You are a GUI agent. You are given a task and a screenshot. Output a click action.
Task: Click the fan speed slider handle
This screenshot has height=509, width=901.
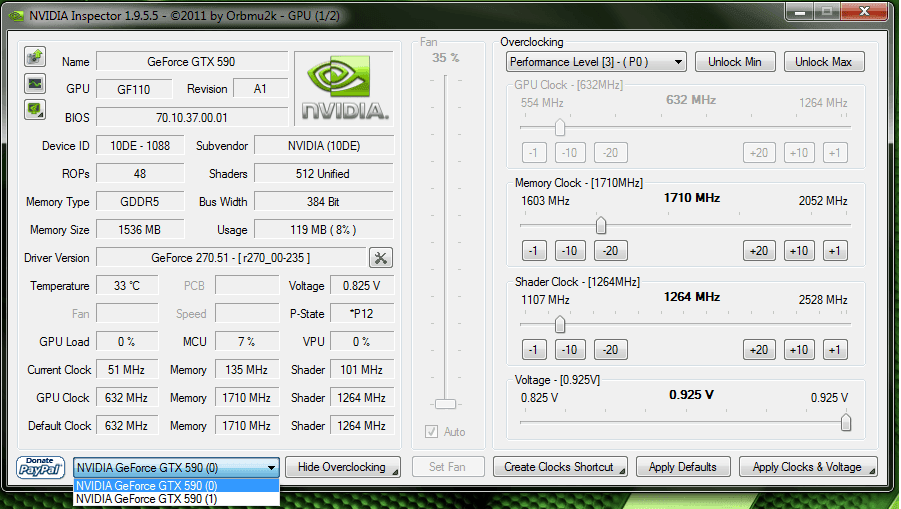point(445,404)
